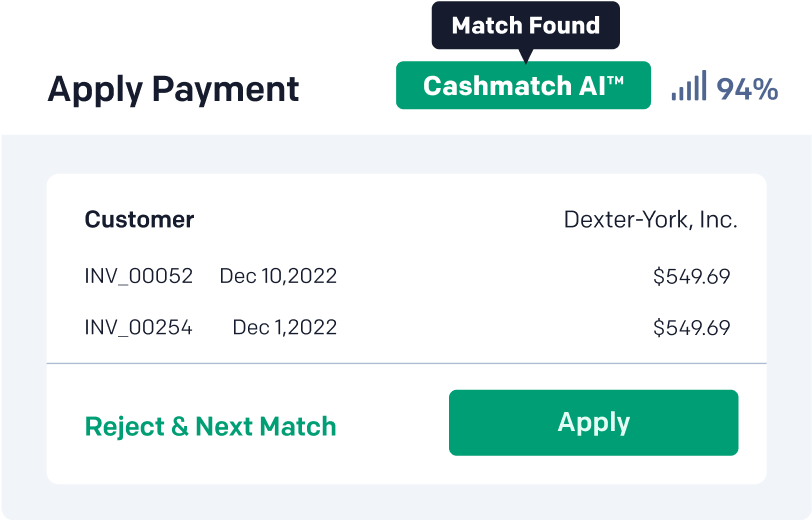Viewport: 812px width, 520px height.
Task: Click the green Apply button
Action: point(593,422)
